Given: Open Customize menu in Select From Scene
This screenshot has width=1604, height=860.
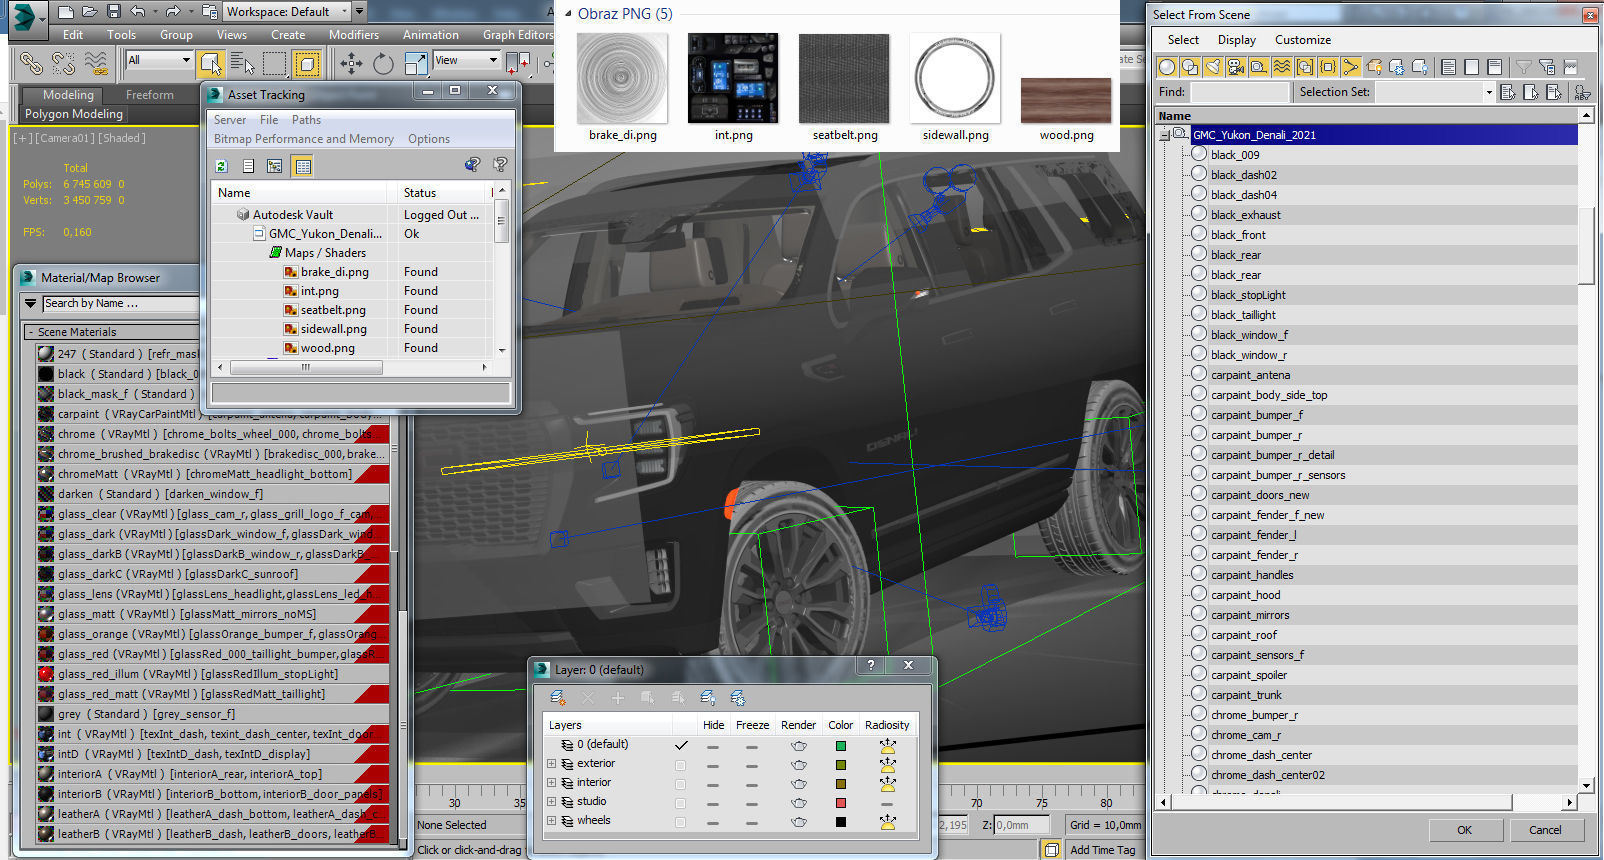Looking at the screenshot, I should [x=1302, y=40].
